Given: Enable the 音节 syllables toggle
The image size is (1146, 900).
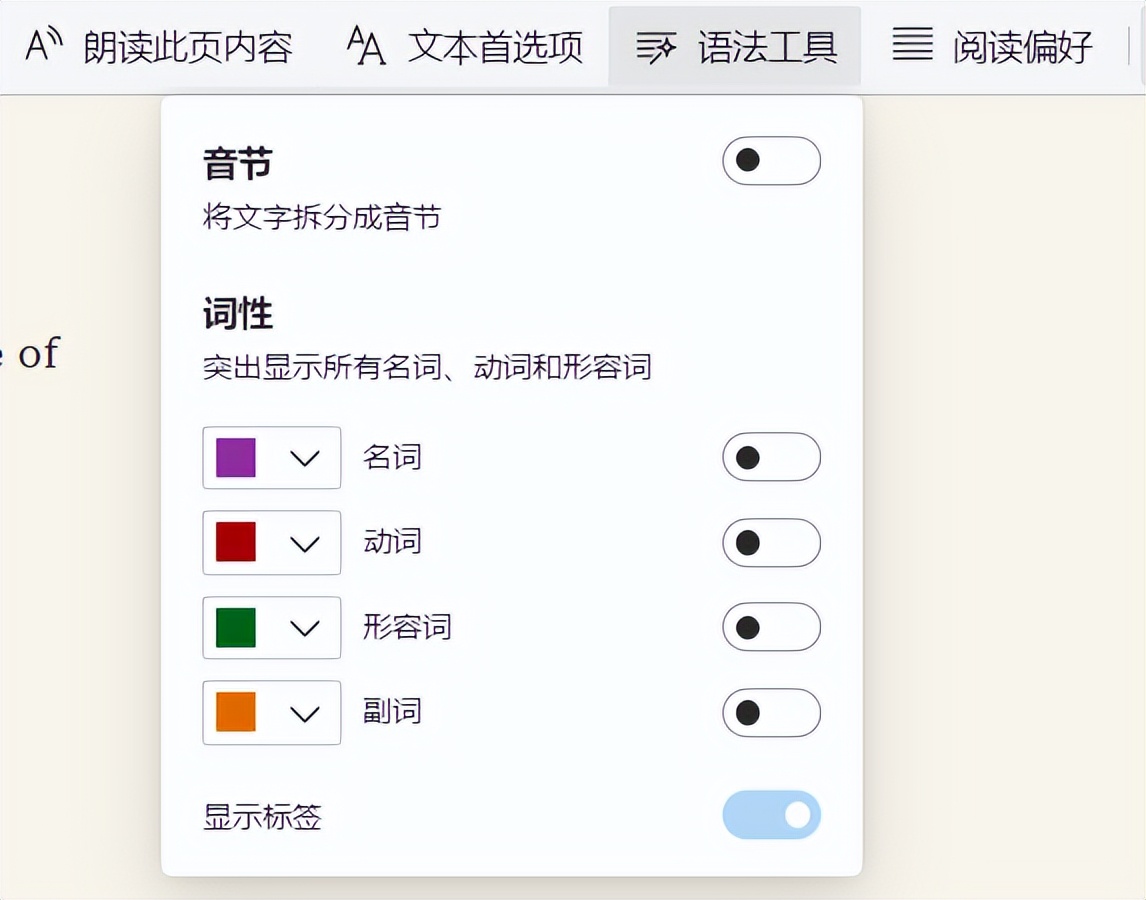Looking at the screenshot, I should click(771, 161).
